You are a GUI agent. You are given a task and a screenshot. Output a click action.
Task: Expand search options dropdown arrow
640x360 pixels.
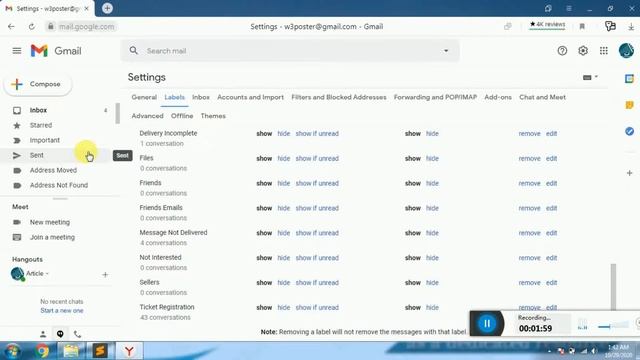point(446,51)
